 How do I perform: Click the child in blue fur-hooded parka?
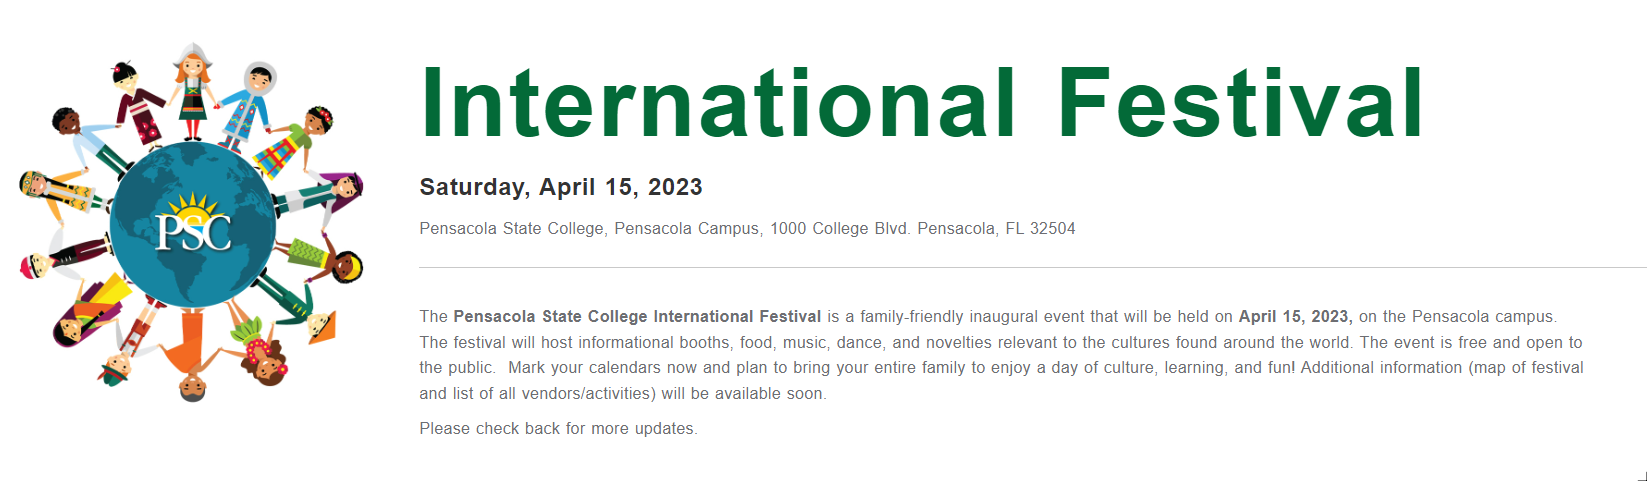(246, 105)
